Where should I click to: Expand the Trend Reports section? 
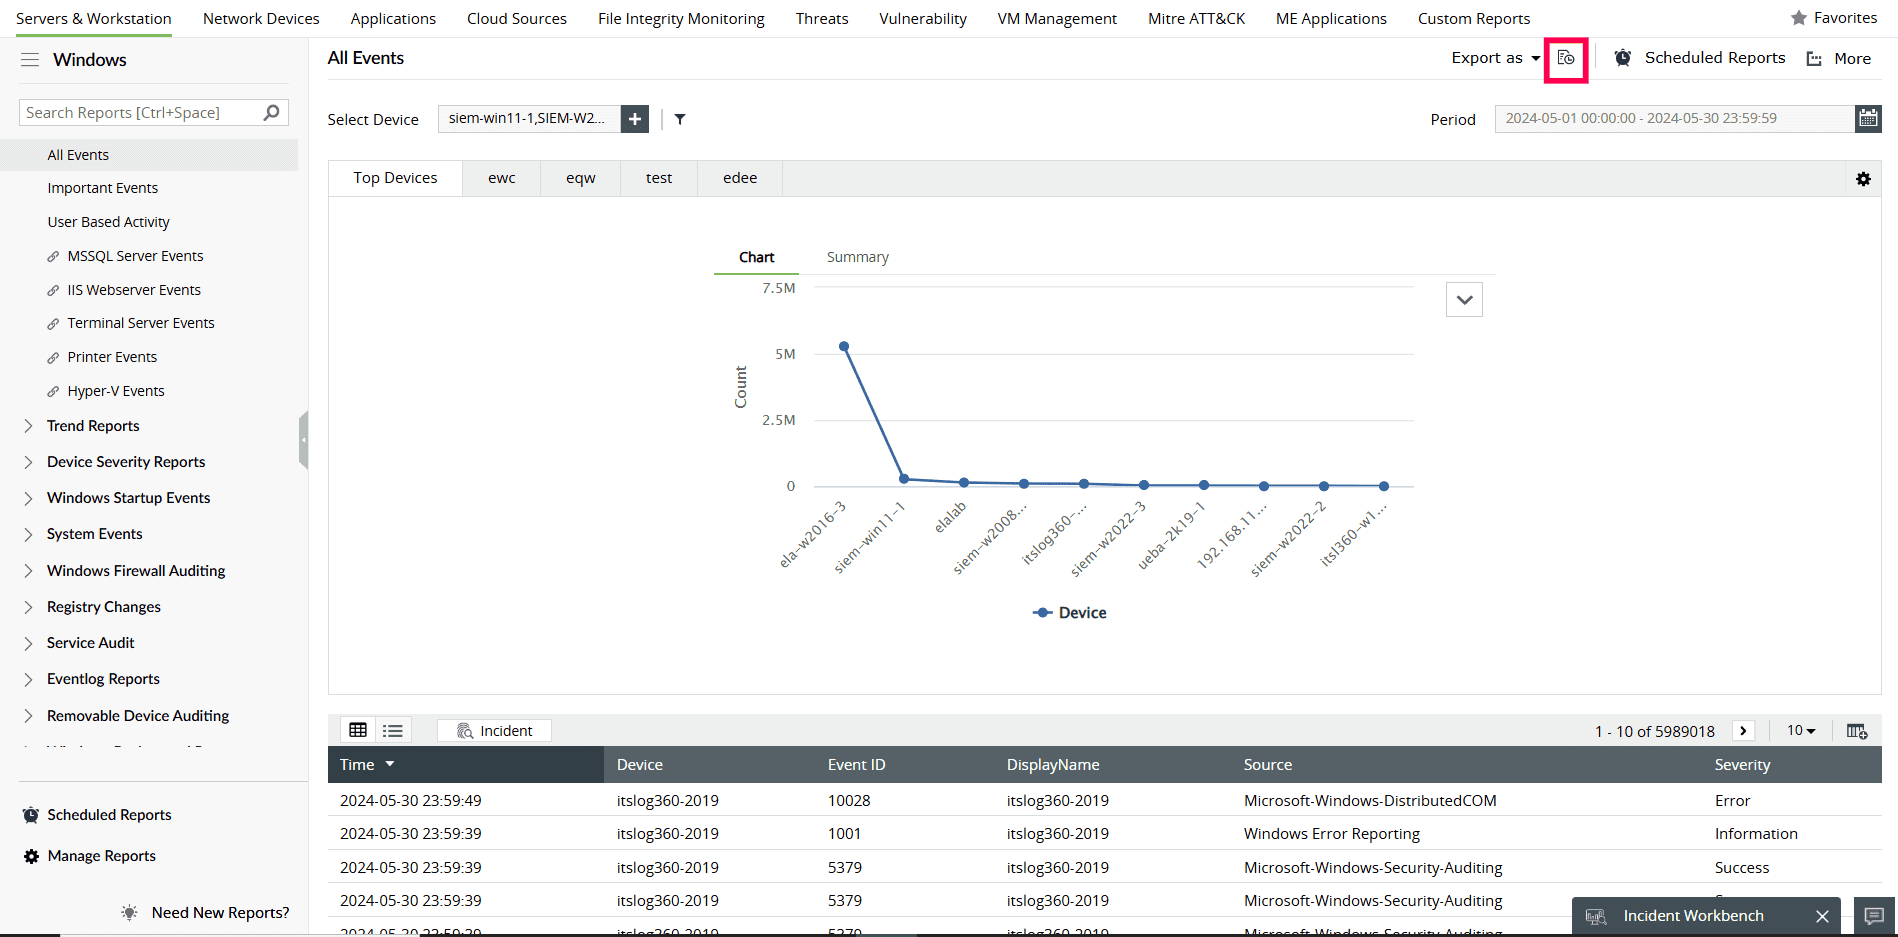tap(93, 425)
